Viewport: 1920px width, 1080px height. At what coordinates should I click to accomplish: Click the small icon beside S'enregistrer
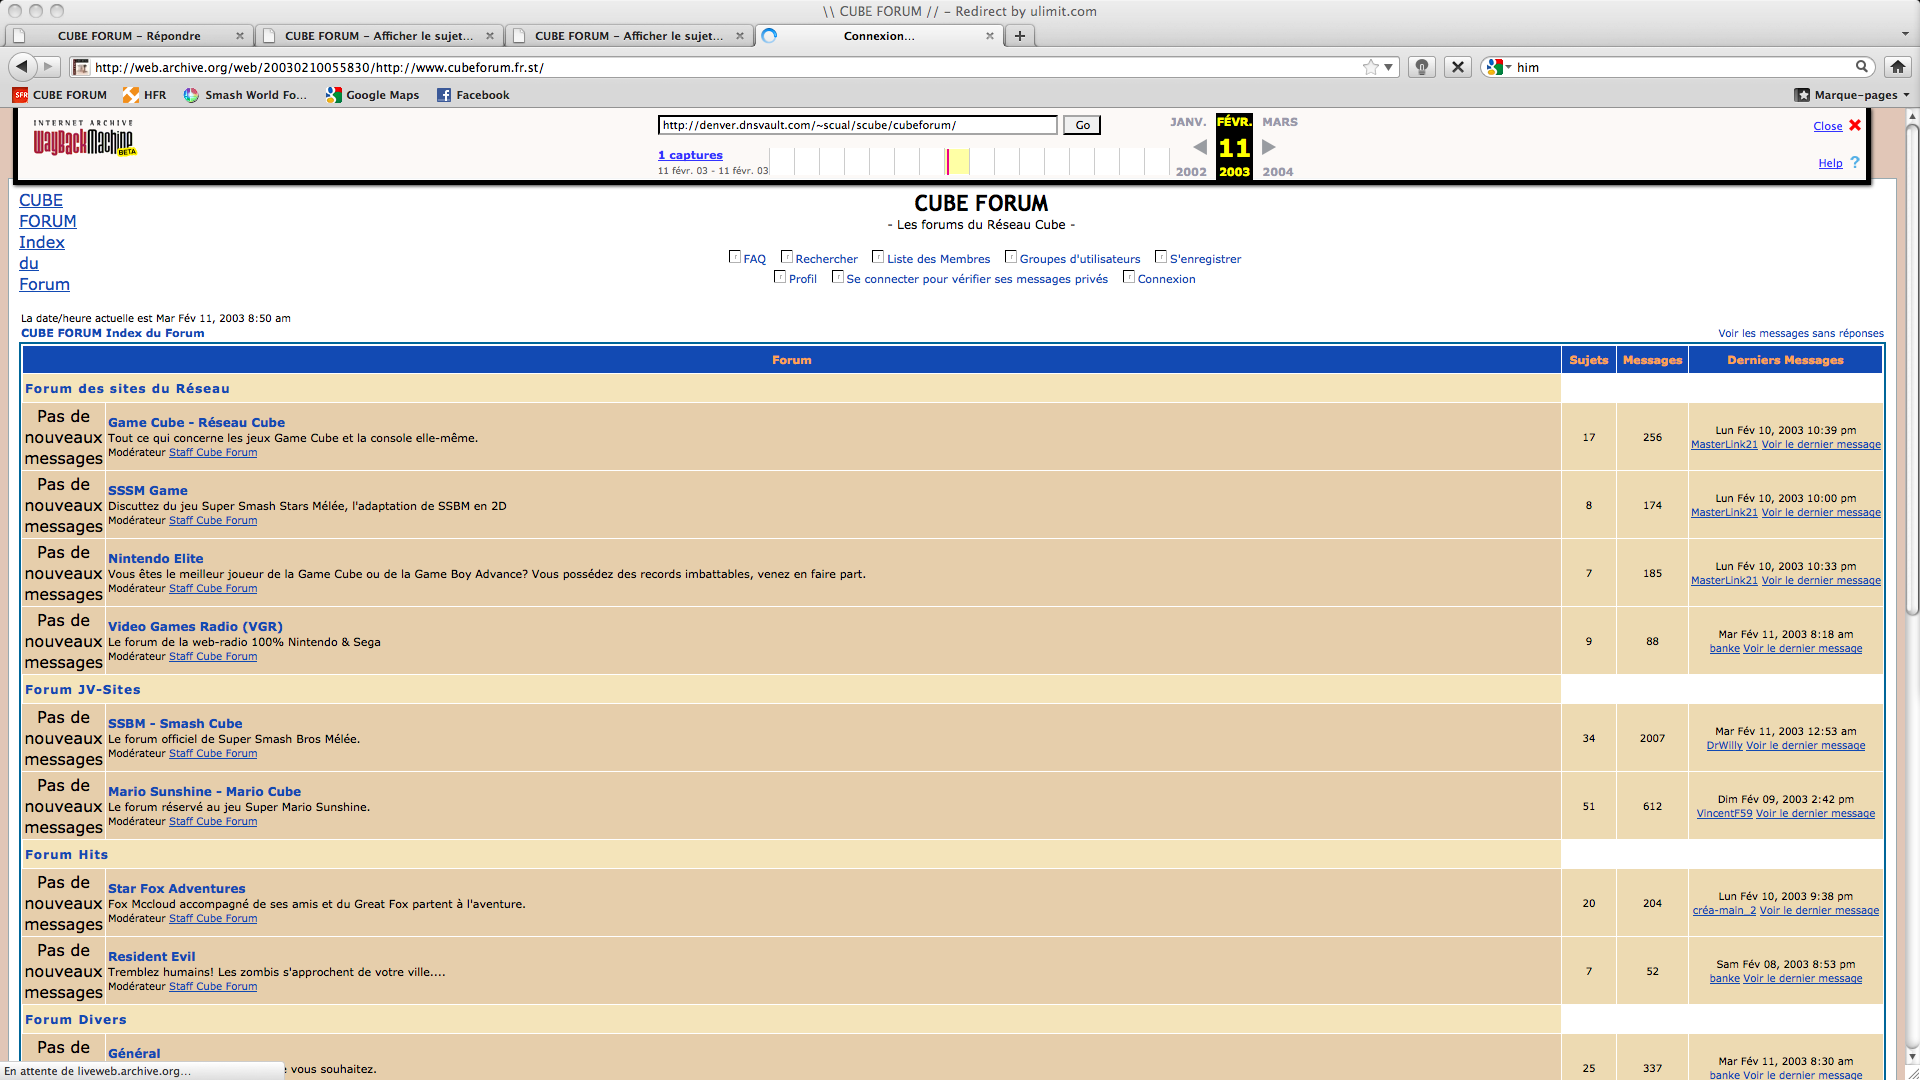click(x=1161, y=257)
